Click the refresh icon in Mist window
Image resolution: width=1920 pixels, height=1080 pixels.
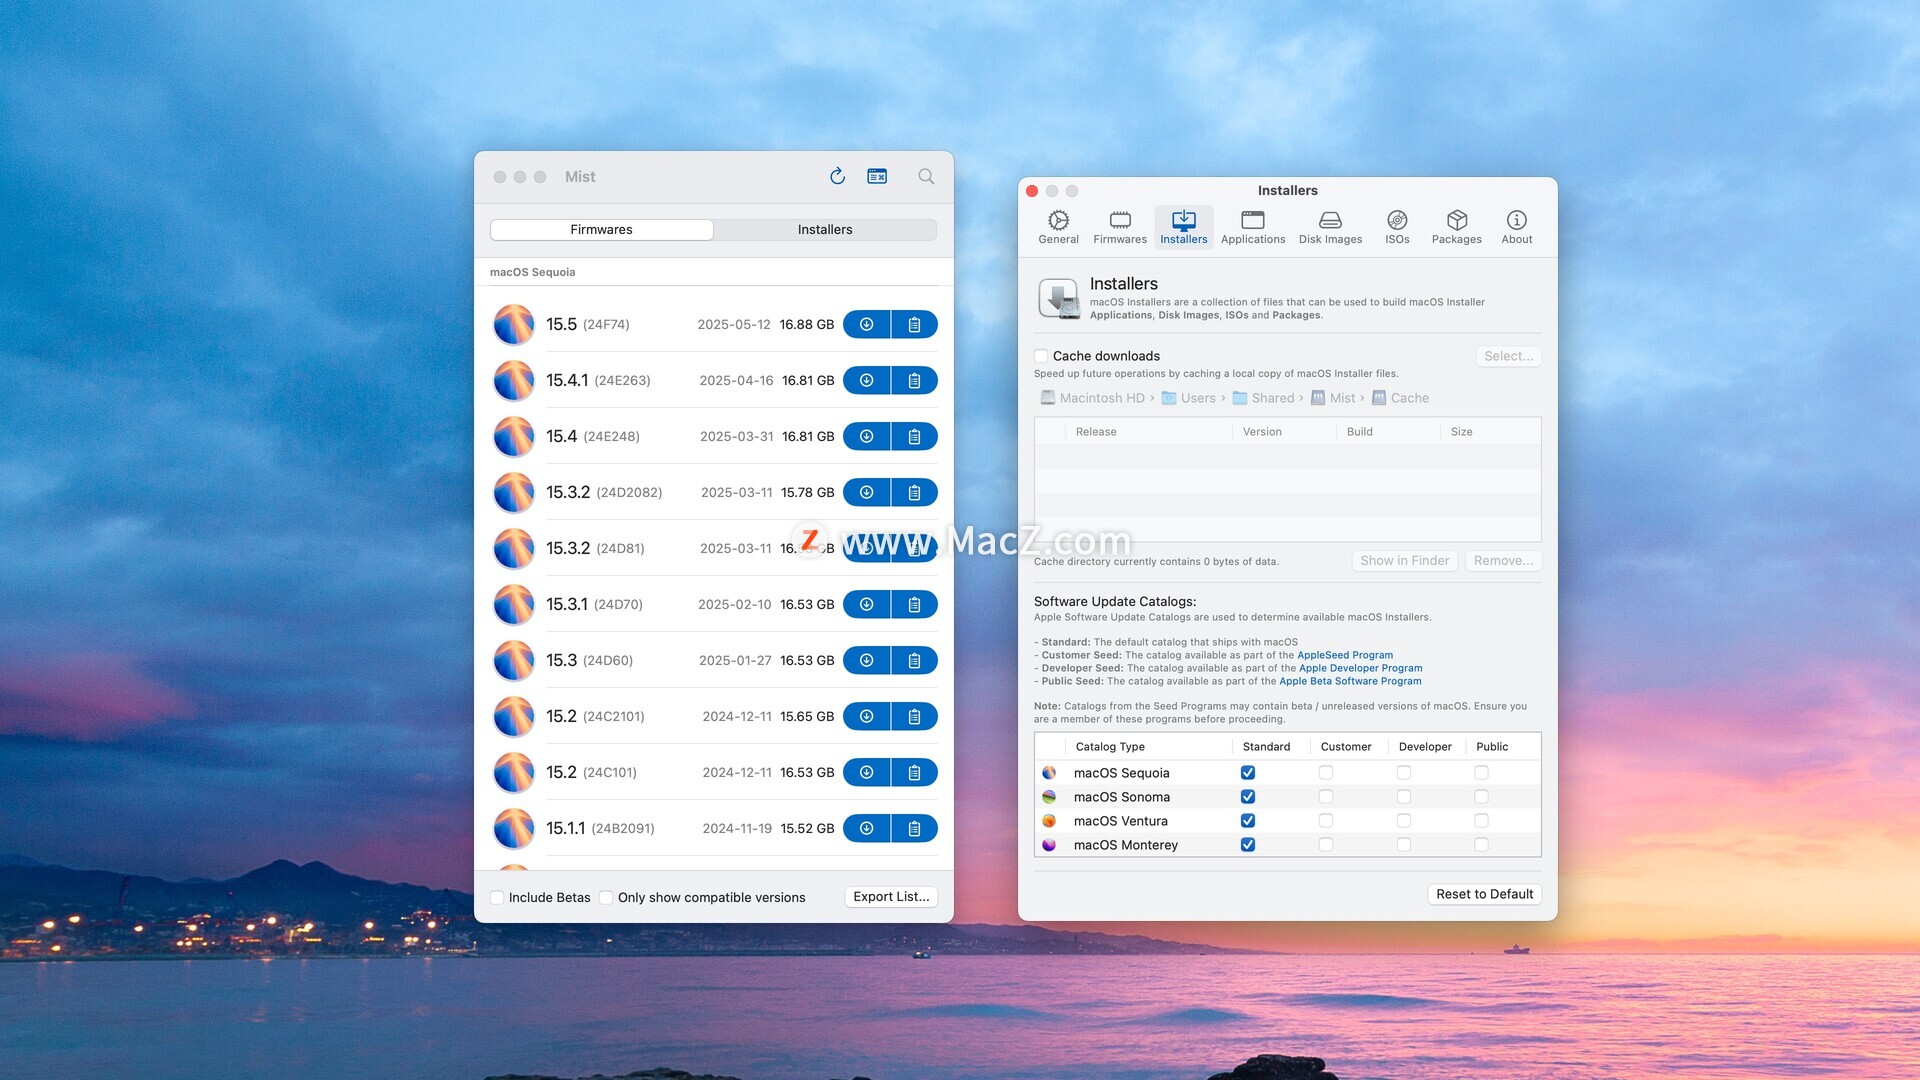[x=837, y=176]
